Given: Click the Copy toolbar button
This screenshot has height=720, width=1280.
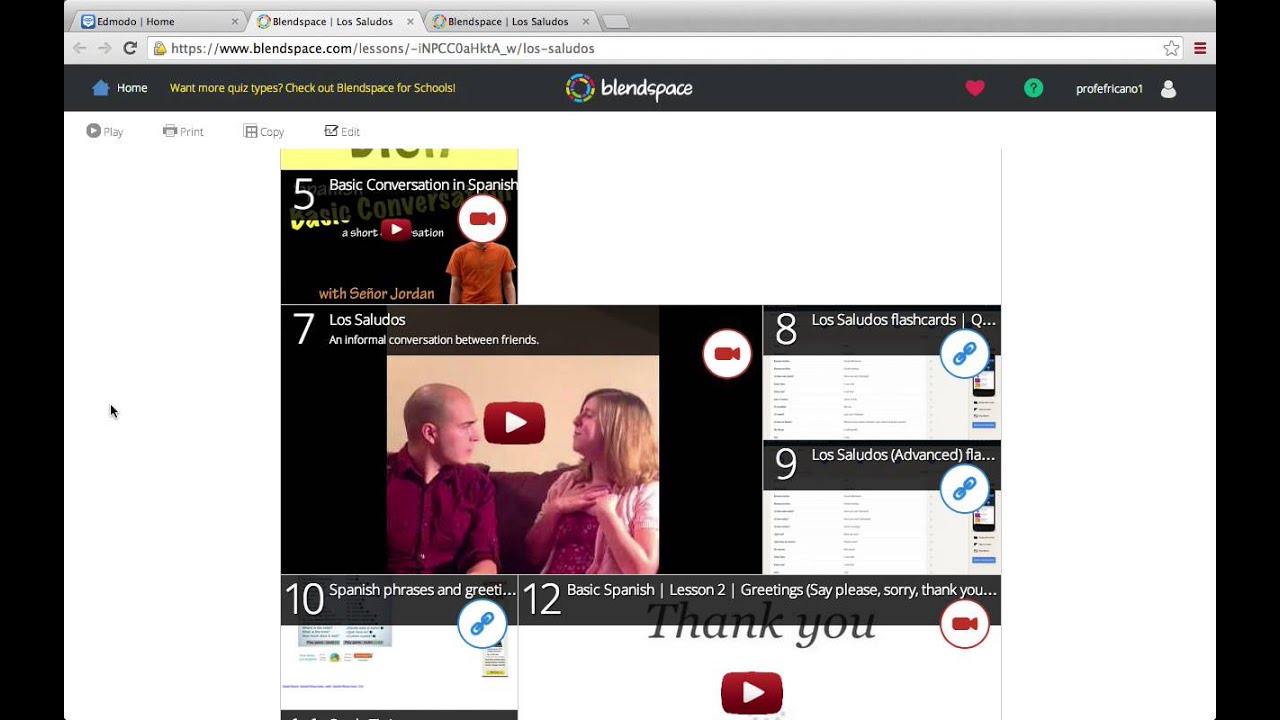Looking at the screenshot, I should 264,131.
